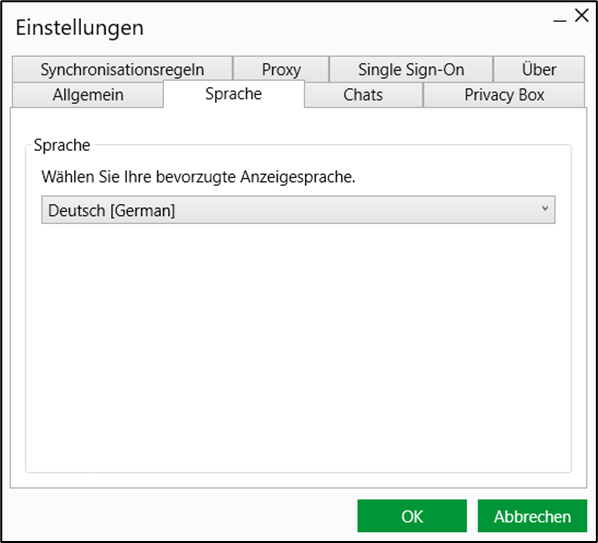Switch to the Proxy tab
This screenshot has width=598, height=543.
point(281,69)
